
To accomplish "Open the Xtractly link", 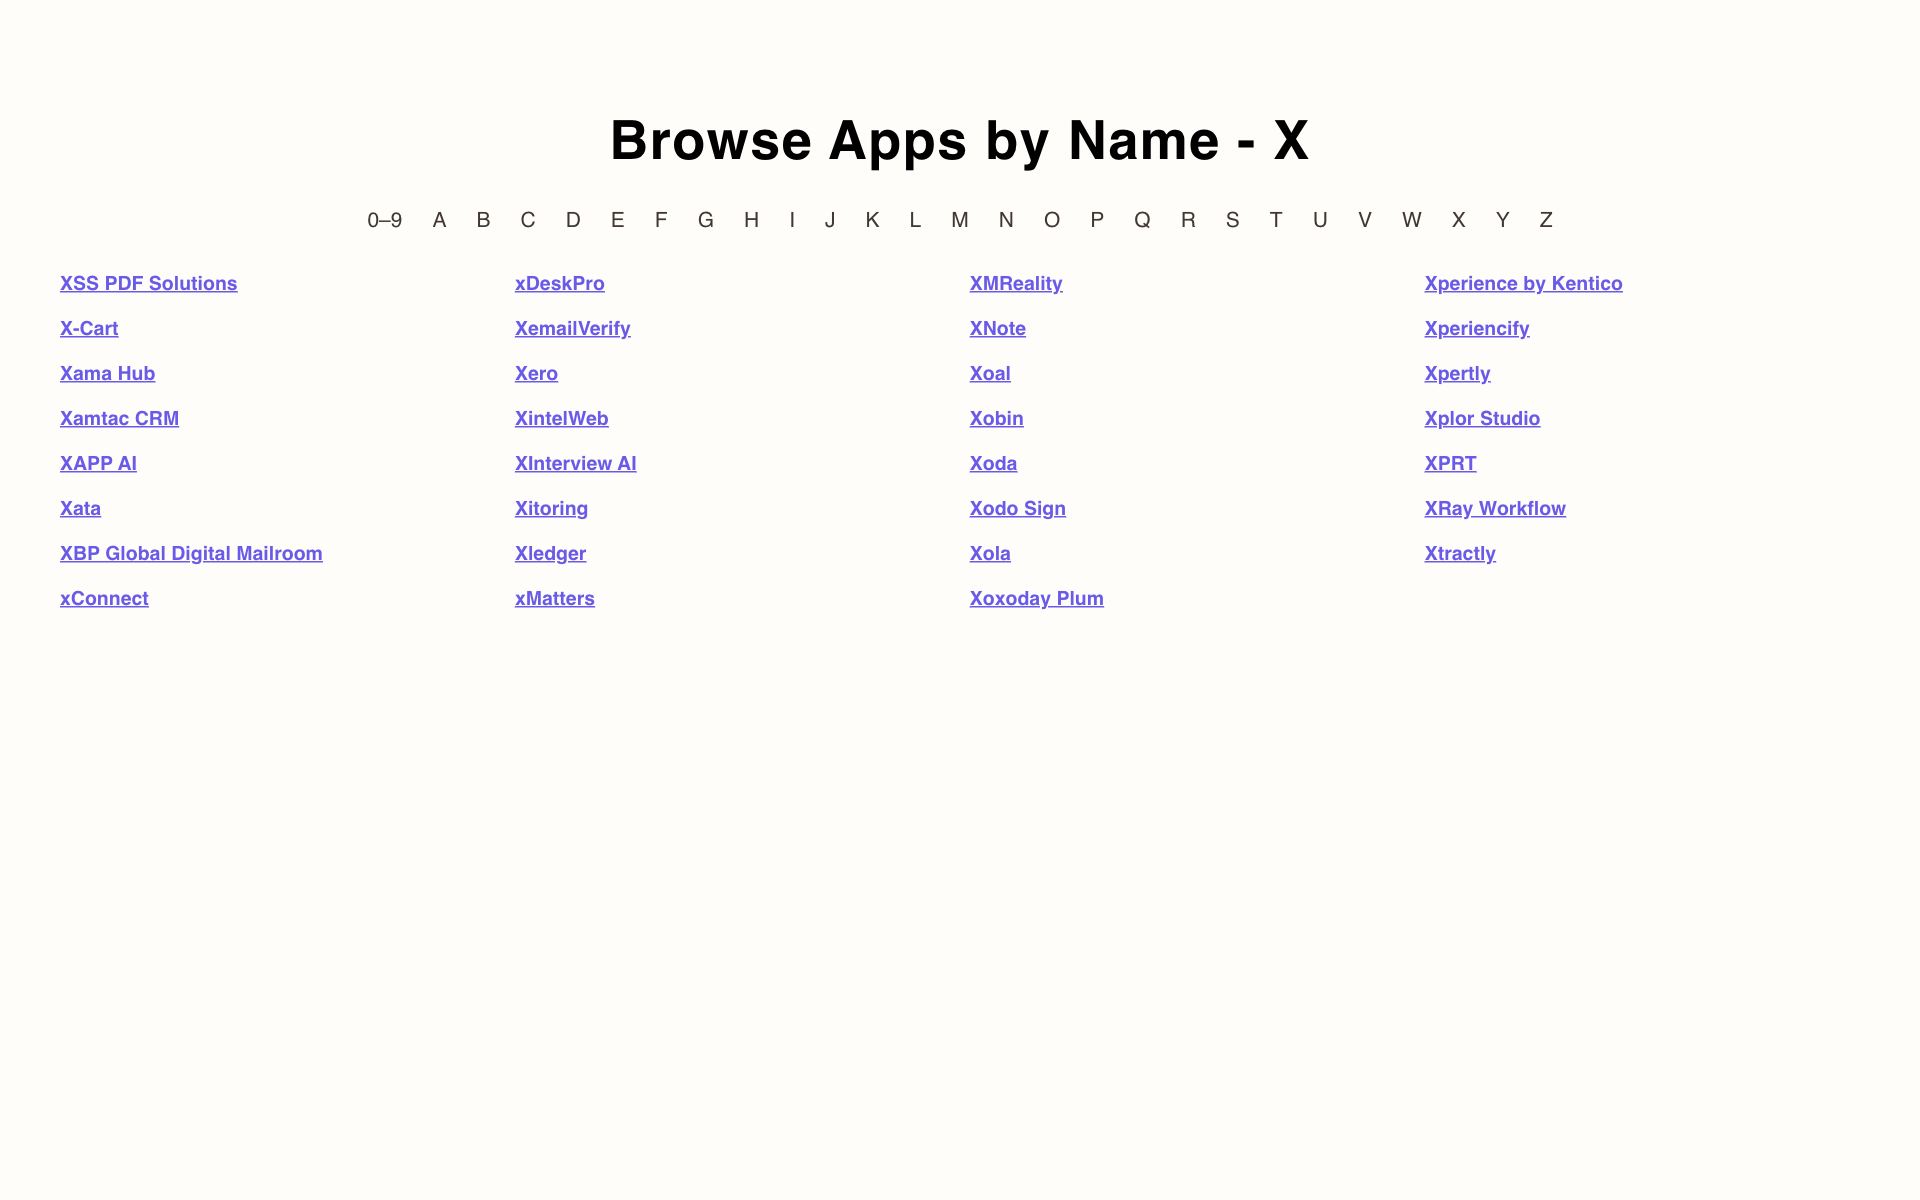I will click(1460, 553).
